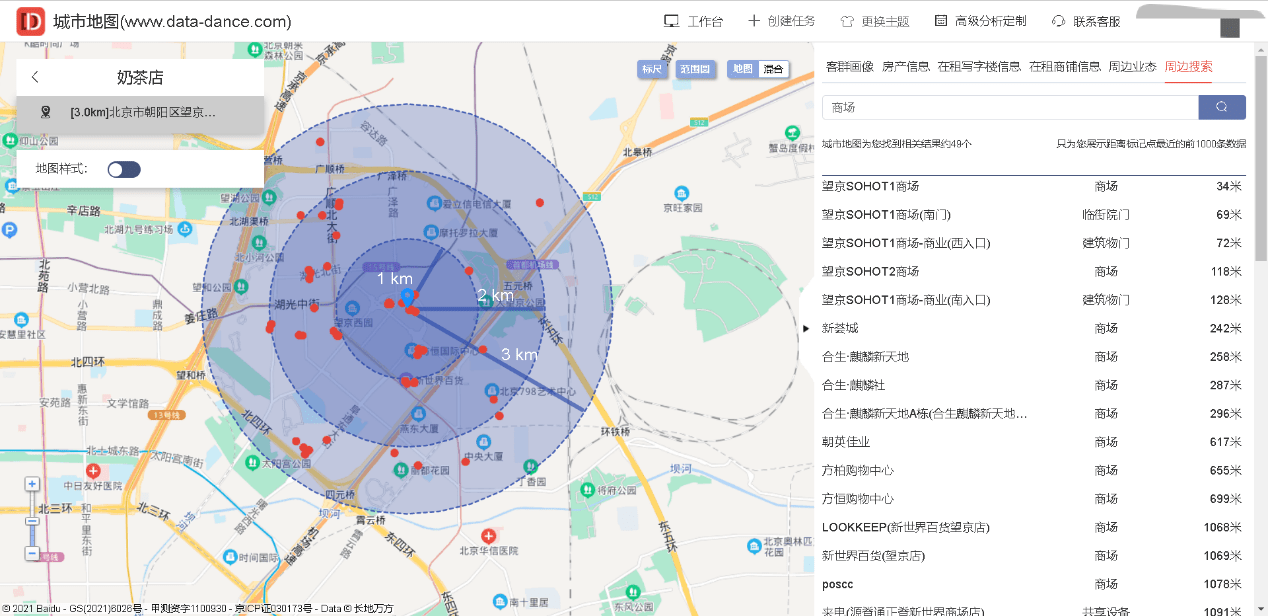Go back with the 奶茶店 panel arrow
1268x616 pixels.
(x=35, y=77)
